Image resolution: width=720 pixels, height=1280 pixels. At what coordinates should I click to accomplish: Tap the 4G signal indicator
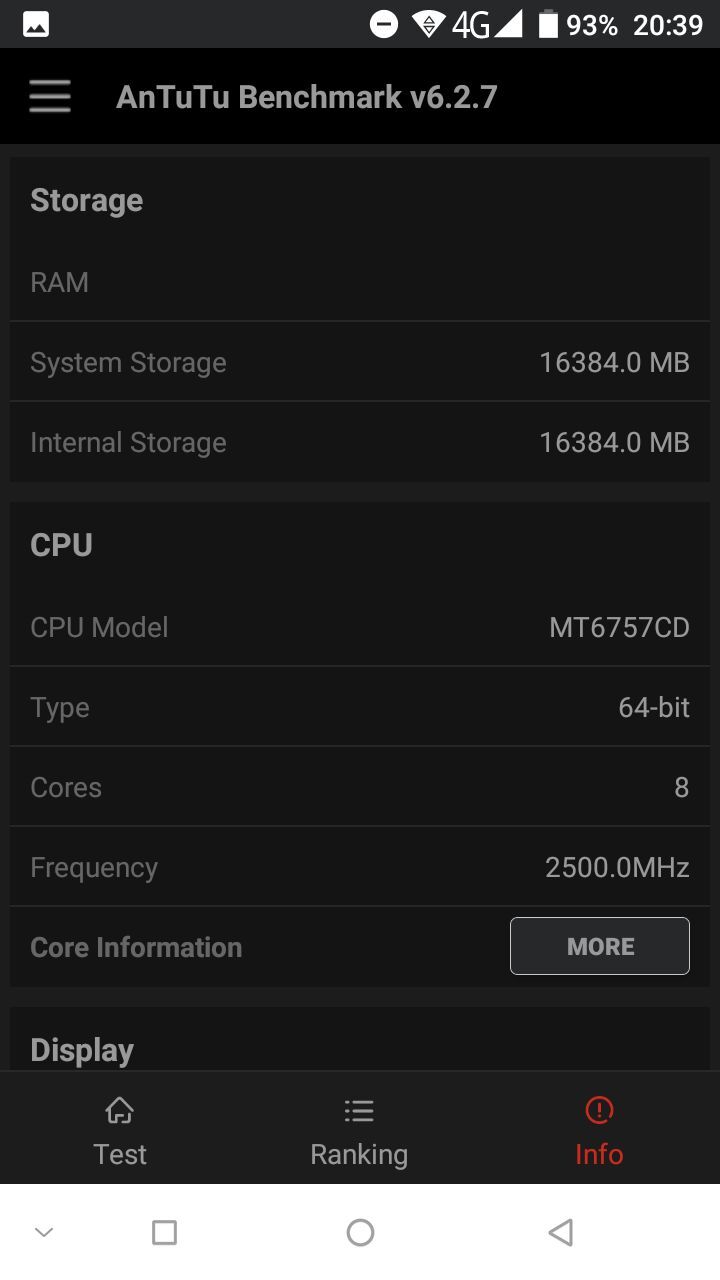[470, 22]
